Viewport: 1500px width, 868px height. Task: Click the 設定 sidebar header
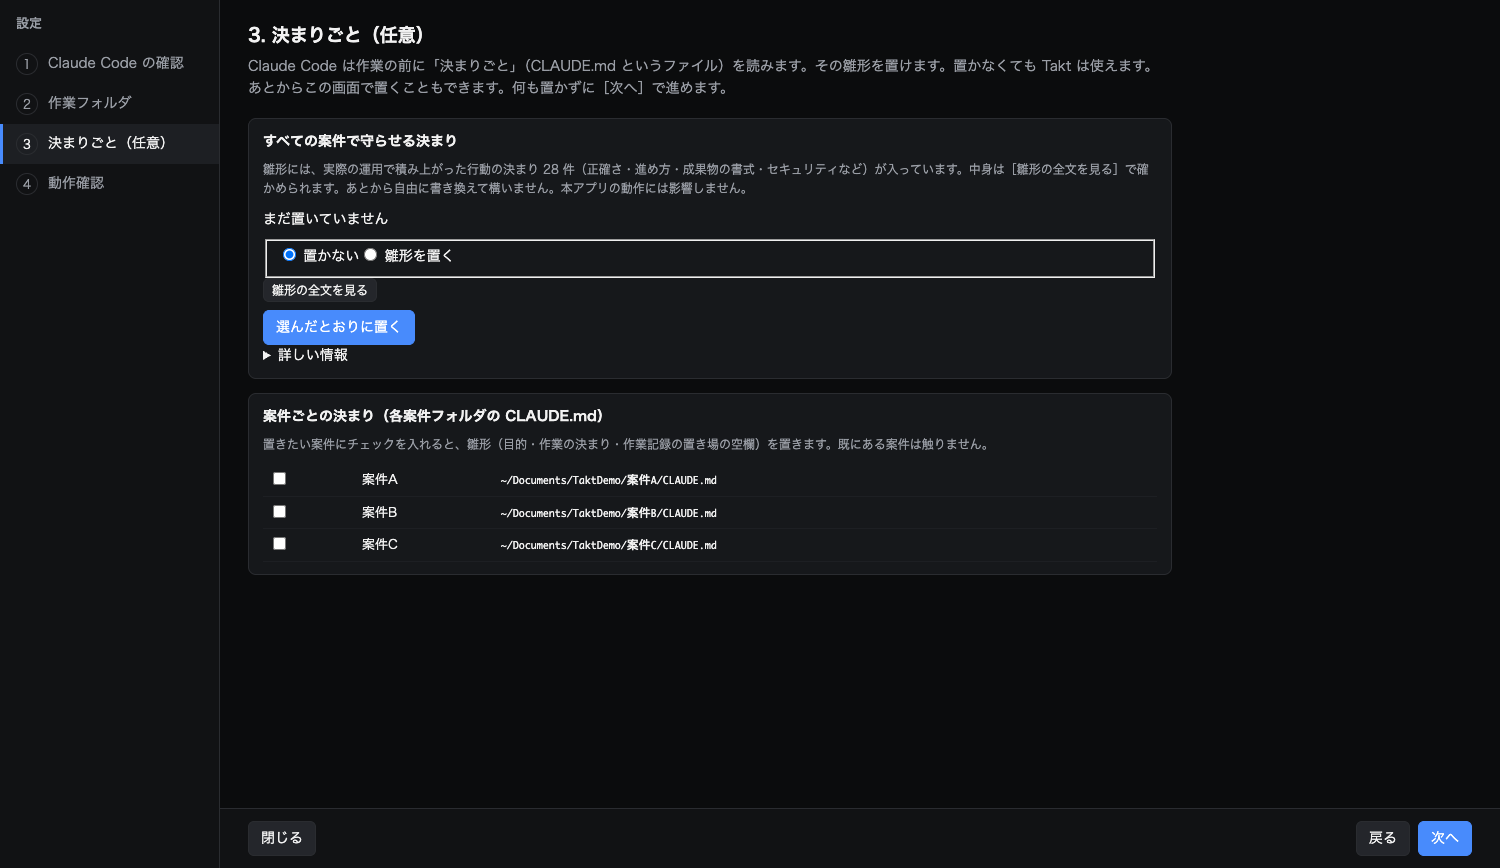(29, 23)
